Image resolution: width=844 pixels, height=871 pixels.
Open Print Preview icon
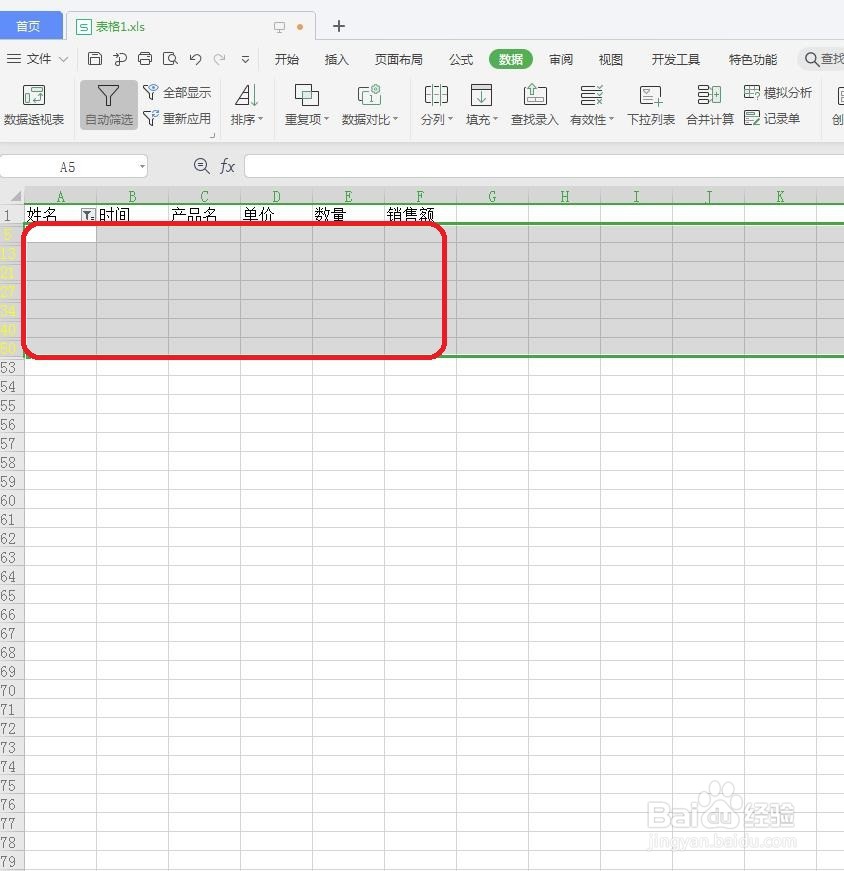(x=170, y=58)
